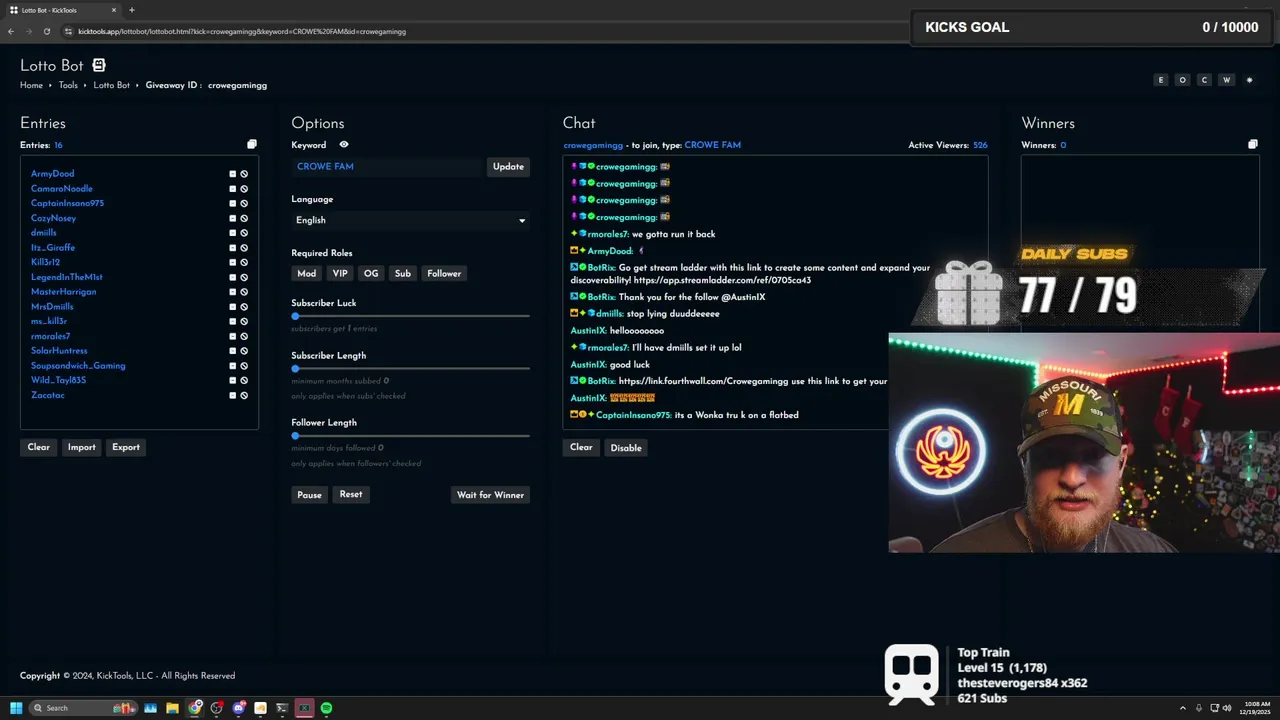Click the ban icon for CaptainInsano975 entry
Image resolution: width=1280 pixels, height=720 pixels.
click(244, 203)
